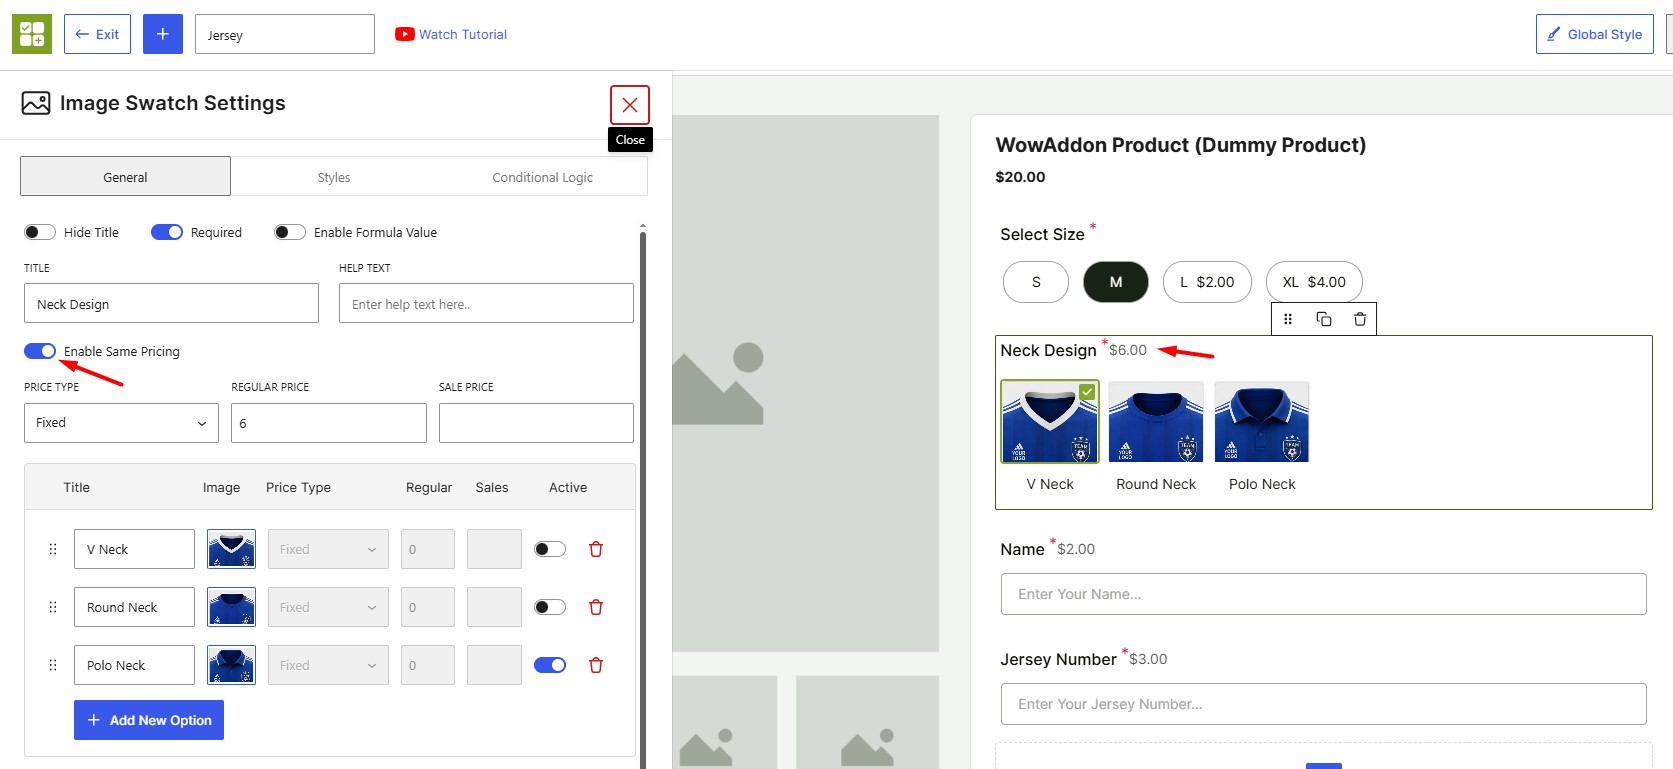Click the YouTube icon next to Watch Tutorial
This screenshot has height=769, width=1673.
click(404, 34)
